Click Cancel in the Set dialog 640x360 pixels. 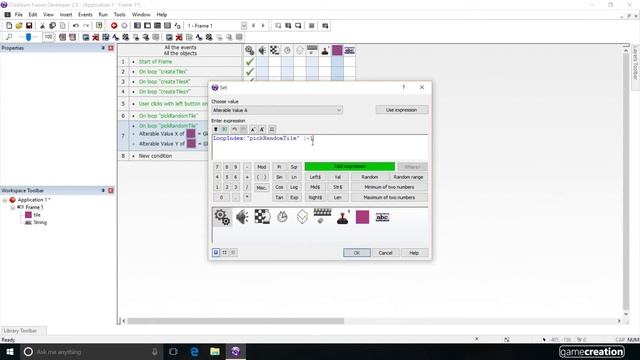click(385, 253)
